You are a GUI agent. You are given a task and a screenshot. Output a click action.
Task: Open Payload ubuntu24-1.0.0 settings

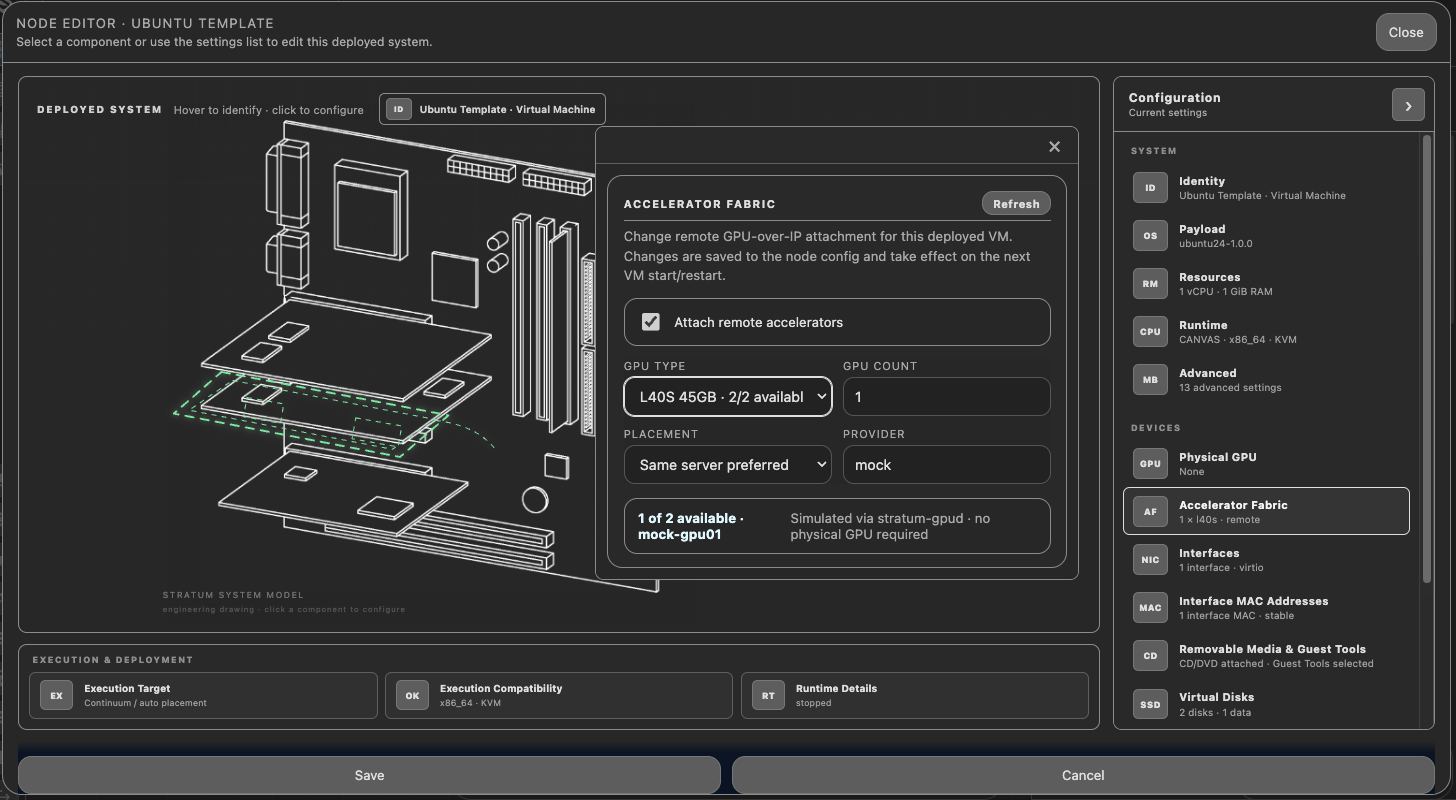click(1266, 236)
